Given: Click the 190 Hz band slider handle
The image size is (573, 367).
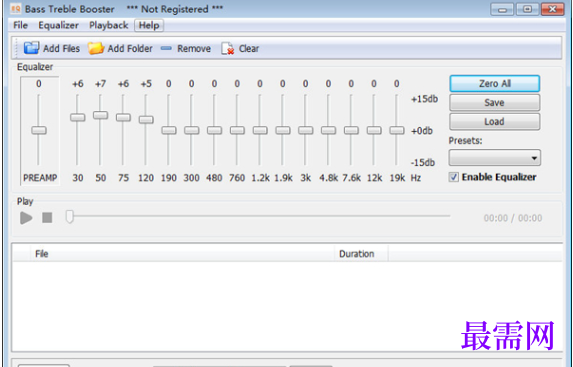Looking at the screenshot, I should (x=169, y=130).
